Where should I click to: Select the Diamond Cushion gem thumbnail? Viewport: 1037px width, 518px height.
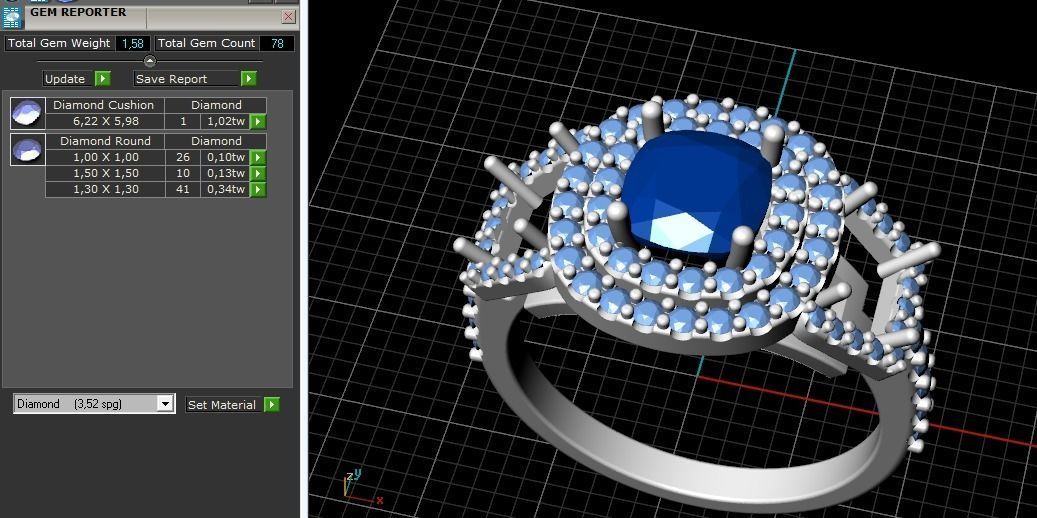pos(28,112)
